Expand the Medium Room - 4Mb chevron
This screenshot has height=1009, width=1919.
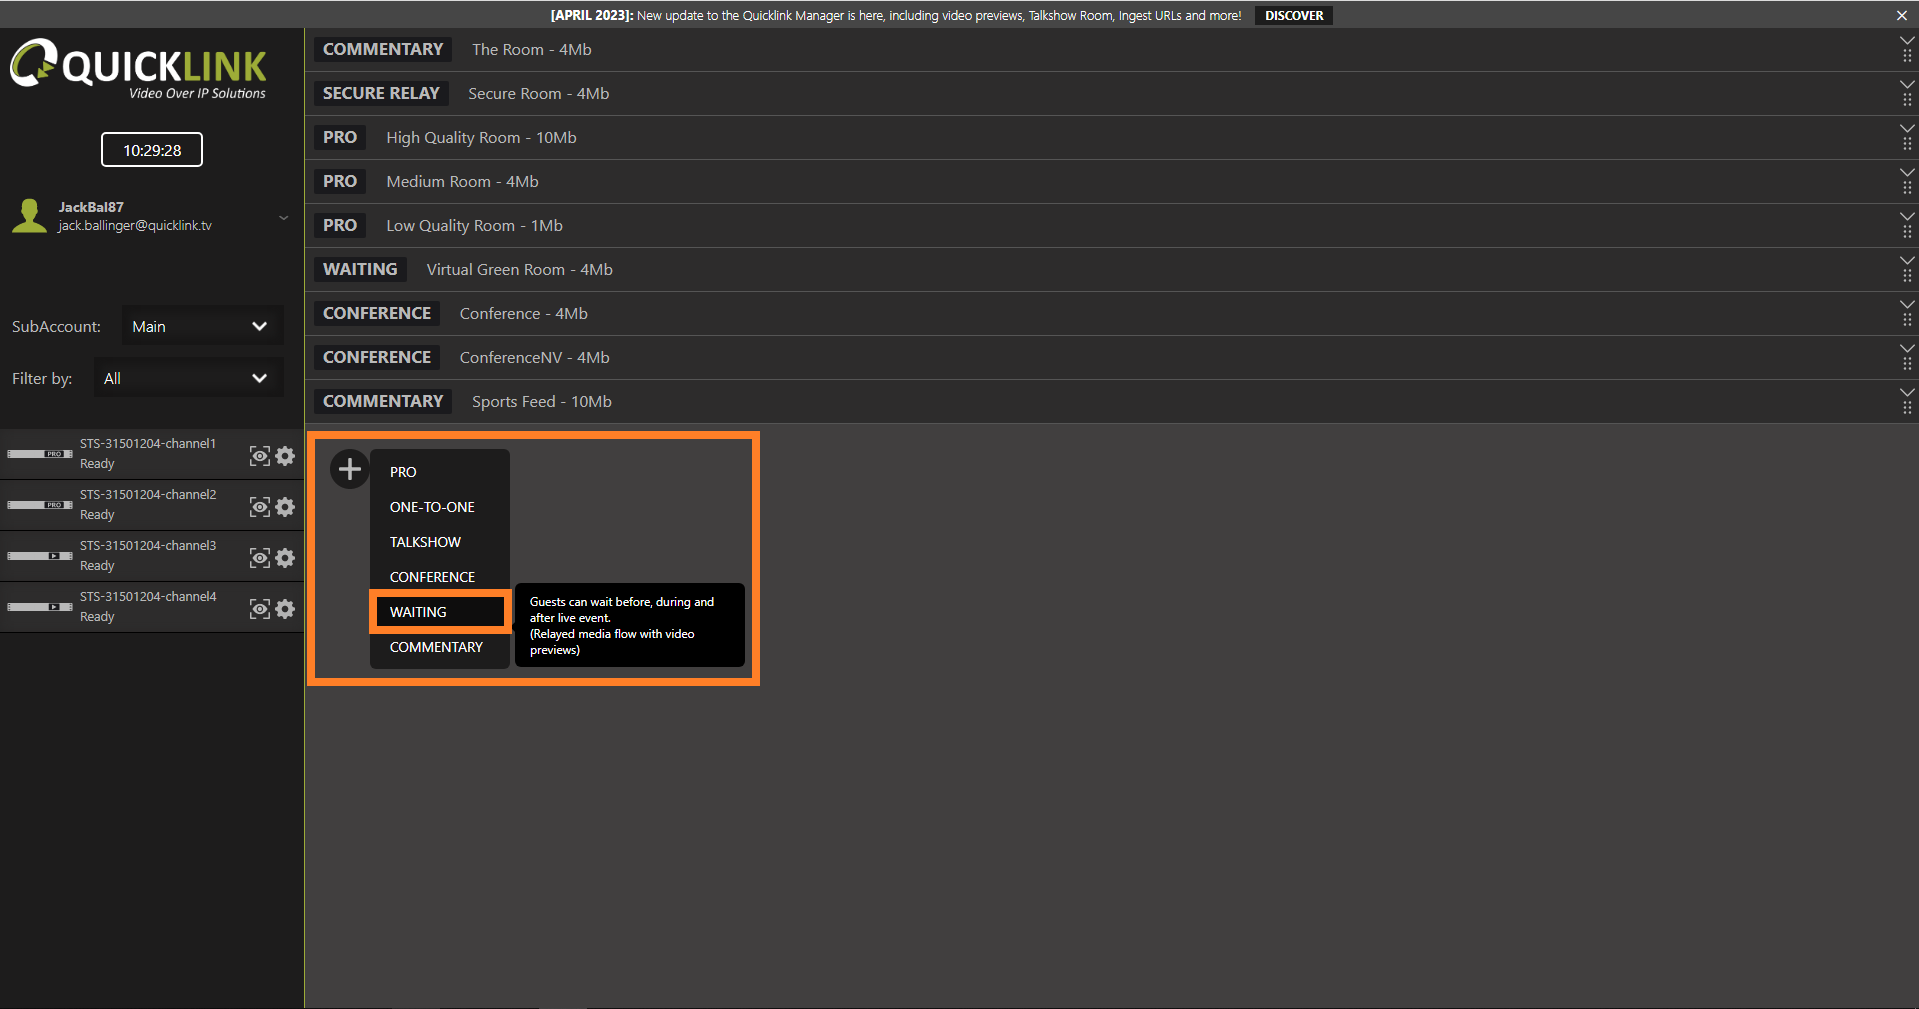(x=1907, y=172)
